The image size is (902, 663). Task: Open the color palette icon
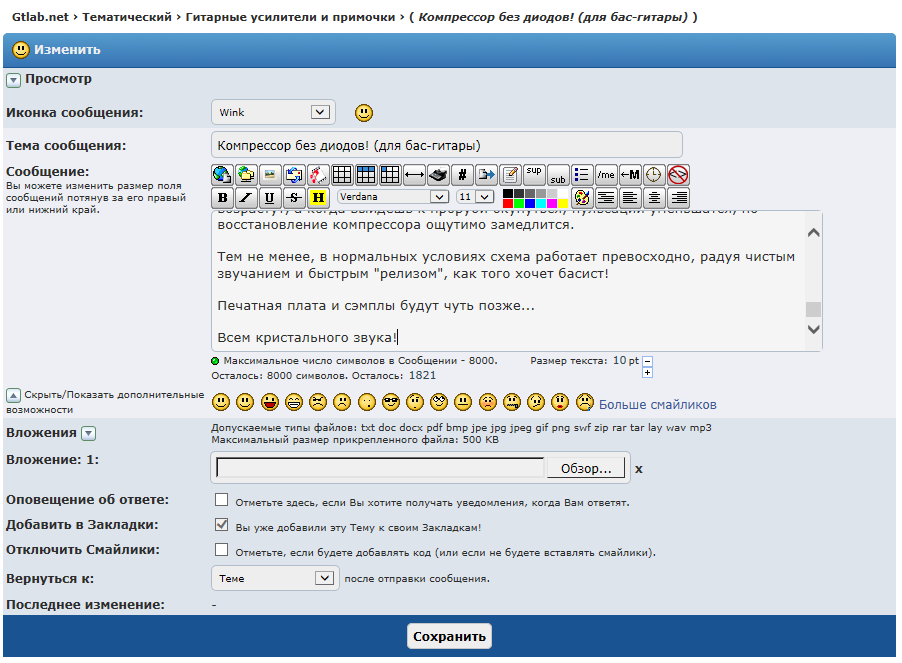pos(582,197)
